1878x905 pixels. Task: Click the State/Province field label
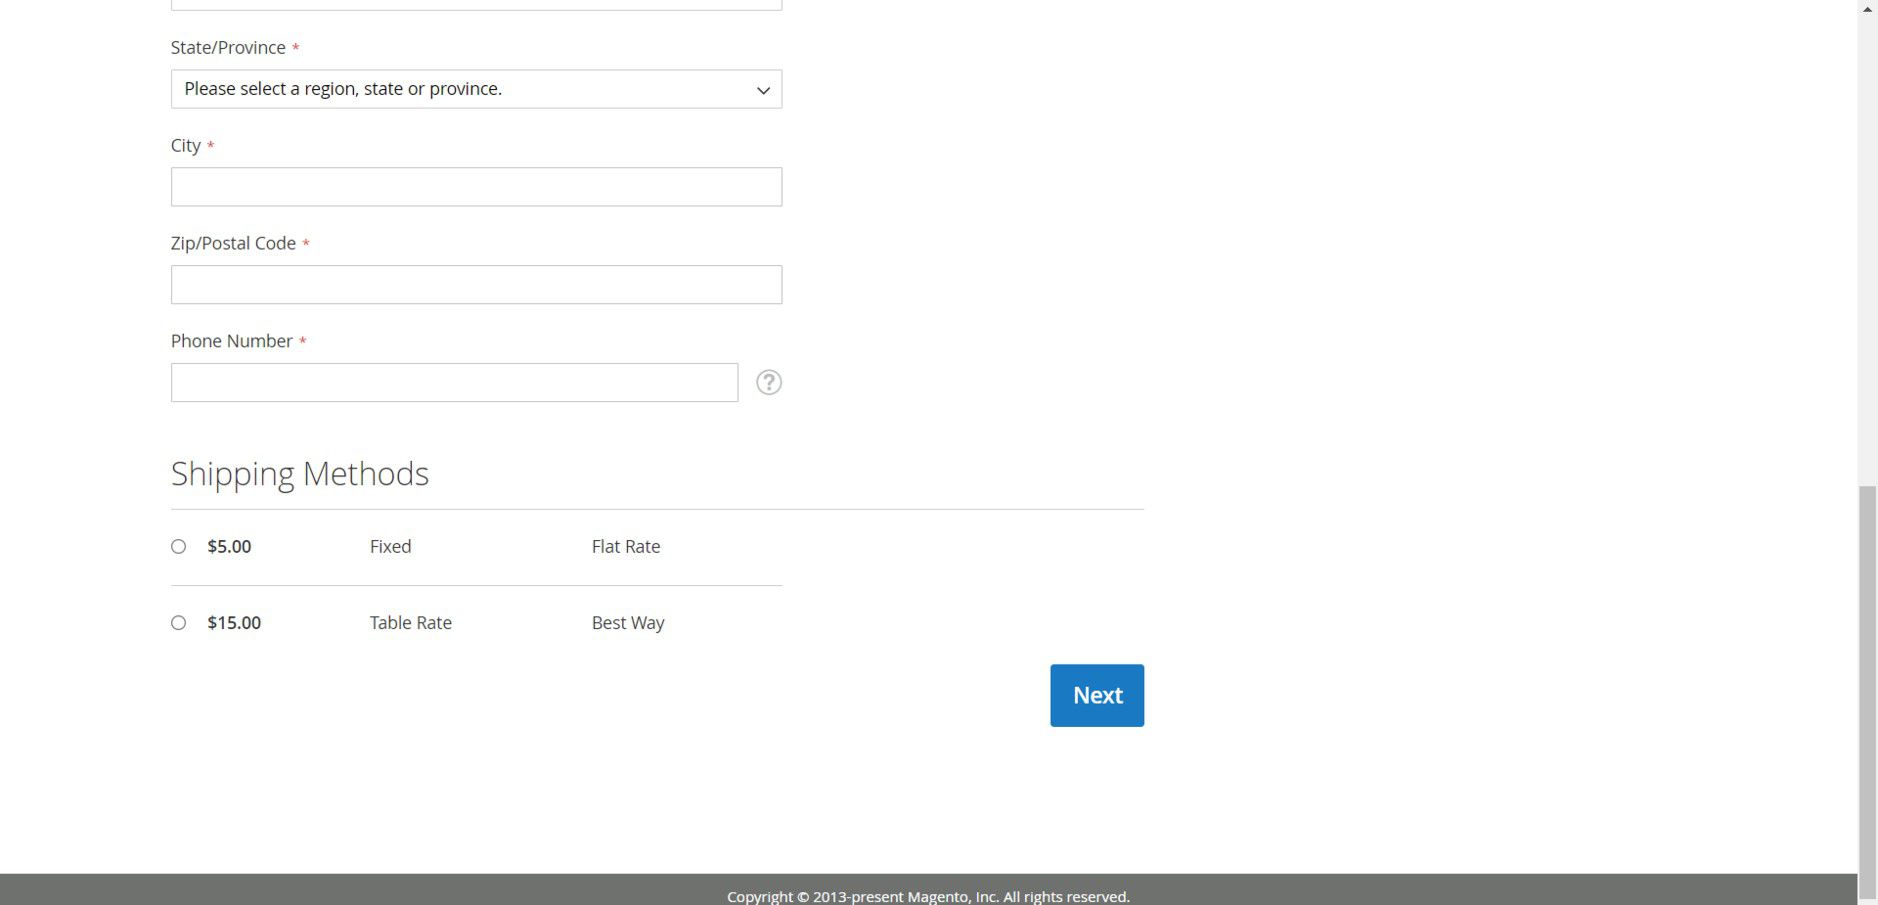pos(228,48)
